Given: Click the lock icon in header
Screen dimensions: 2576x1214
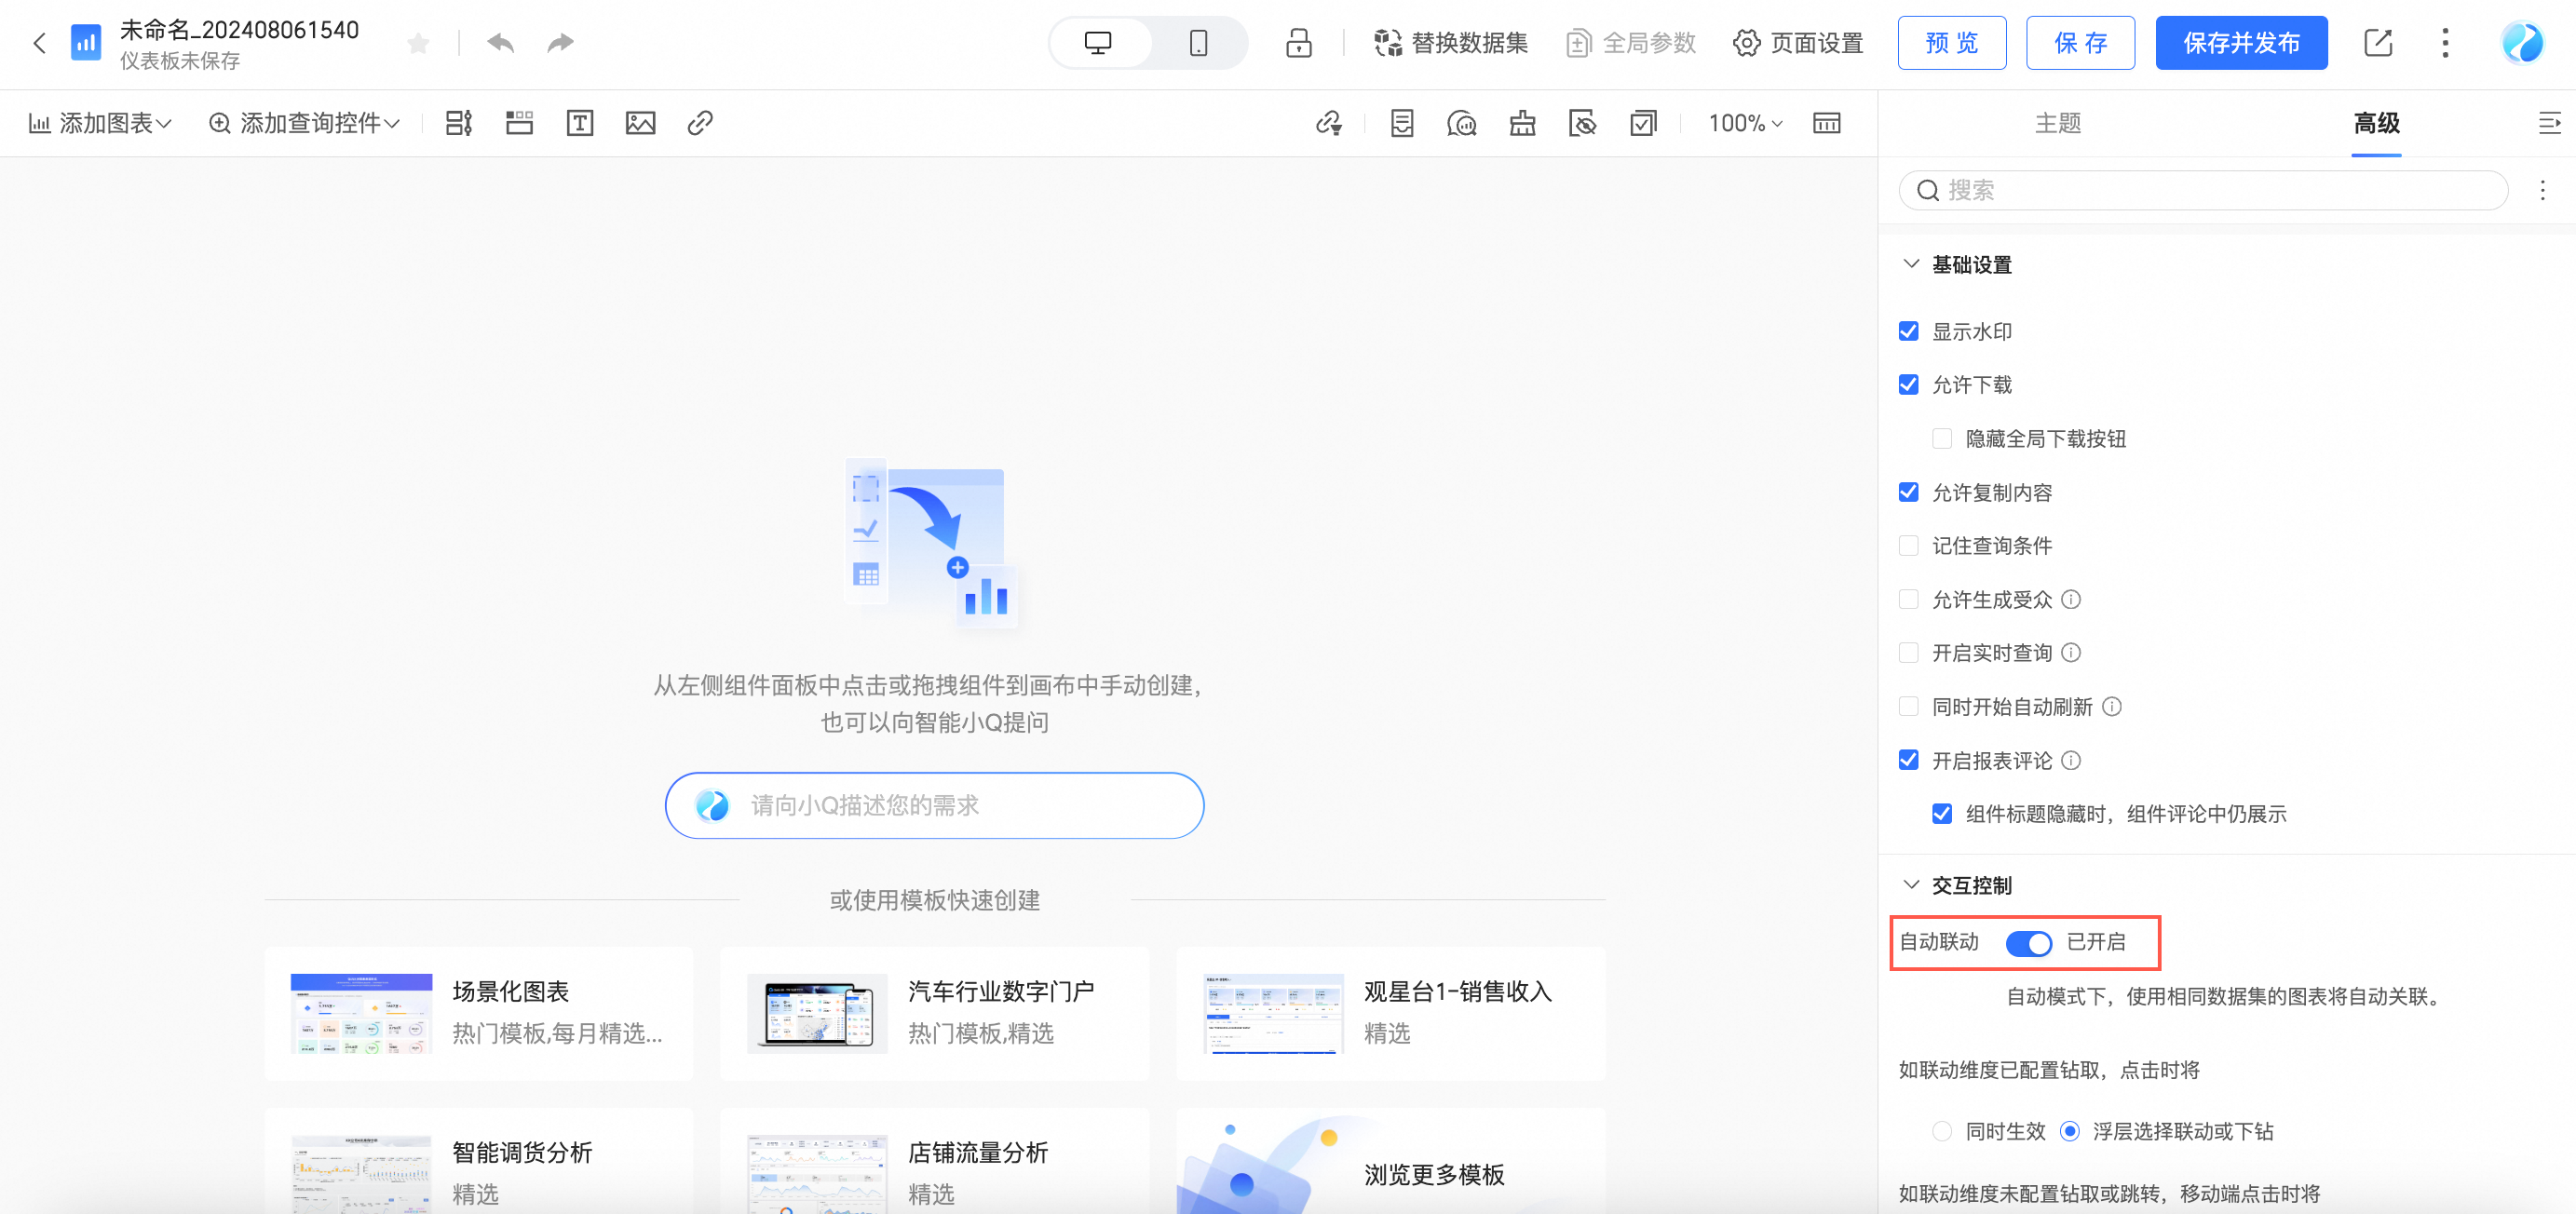Looking at the screenshot, I should [x=1298, y=43].
